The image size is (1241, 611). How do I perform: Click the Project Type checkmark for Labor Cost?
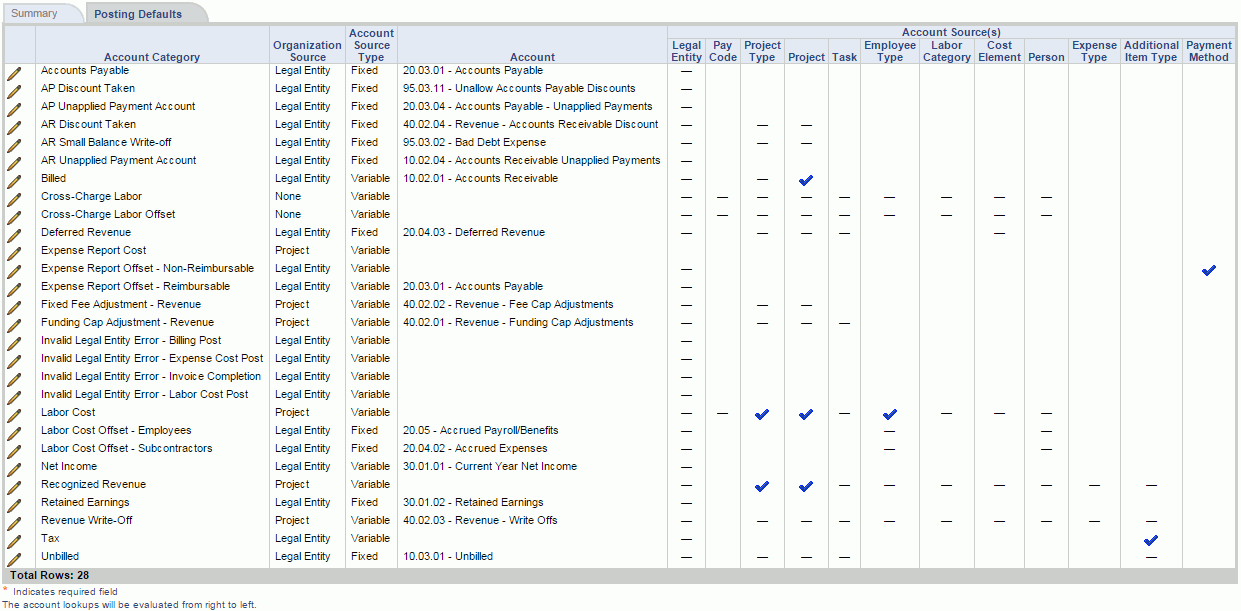762,414
